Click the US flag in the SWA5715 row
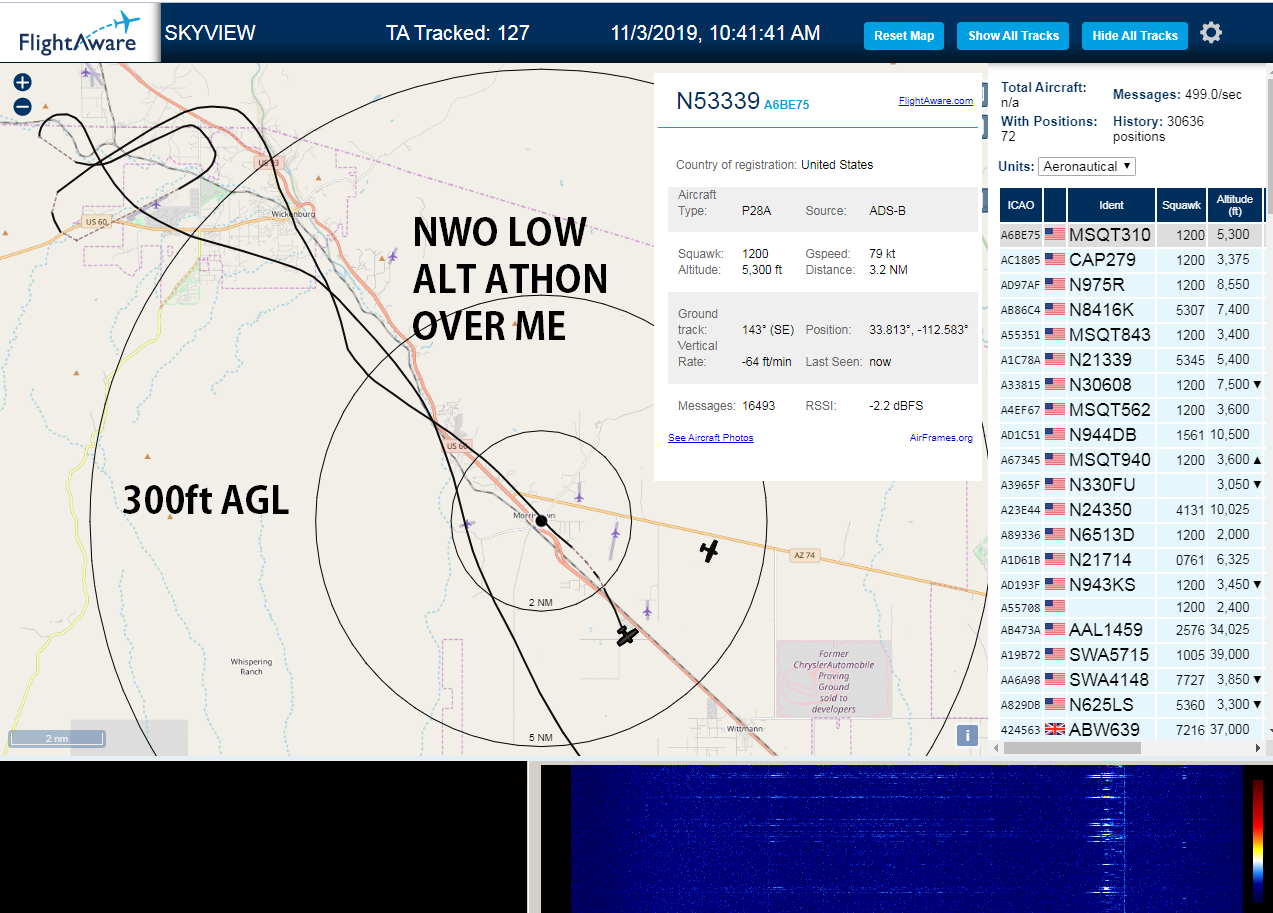This screenshot has height=913, width=1273. pyautogui.click(x=1055, y=655)
